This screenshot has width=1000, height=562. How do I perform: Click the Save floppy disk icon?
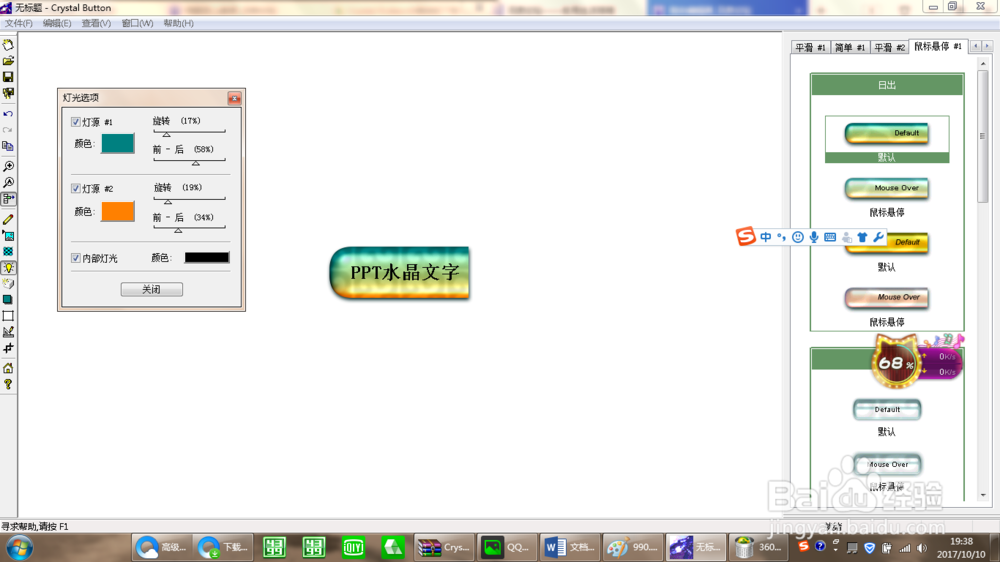(8, 77)
